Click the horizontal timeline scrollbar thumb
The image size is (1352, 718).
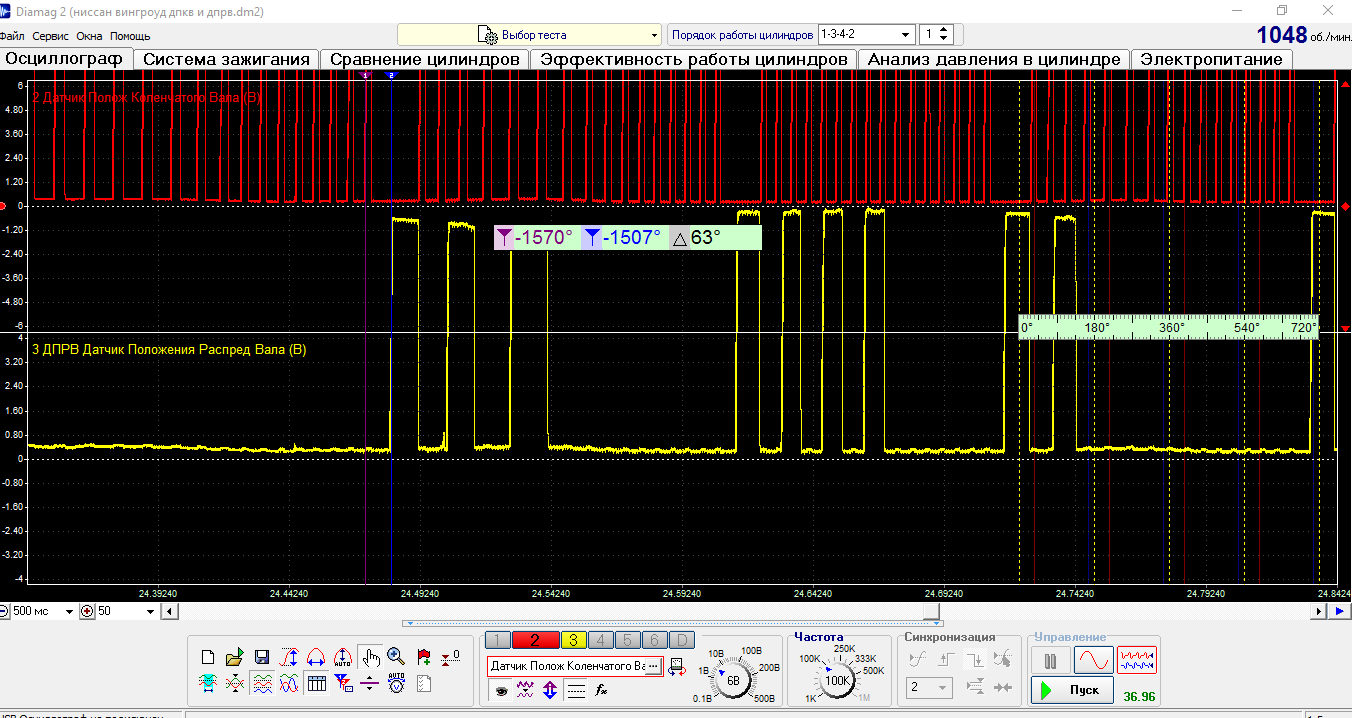tap(931, 611)
